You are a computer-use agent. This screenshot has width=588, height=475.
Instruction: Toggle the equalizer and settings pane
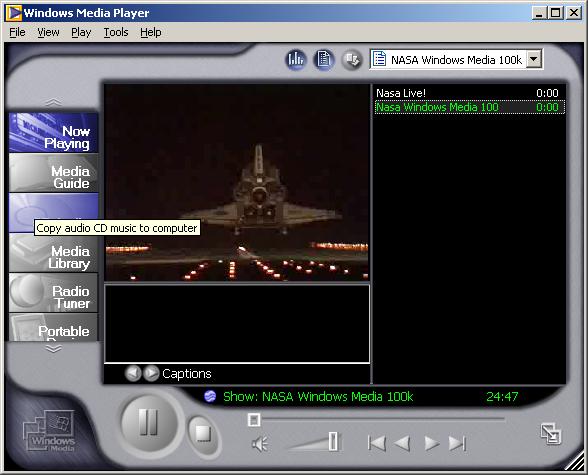(296, 59)
